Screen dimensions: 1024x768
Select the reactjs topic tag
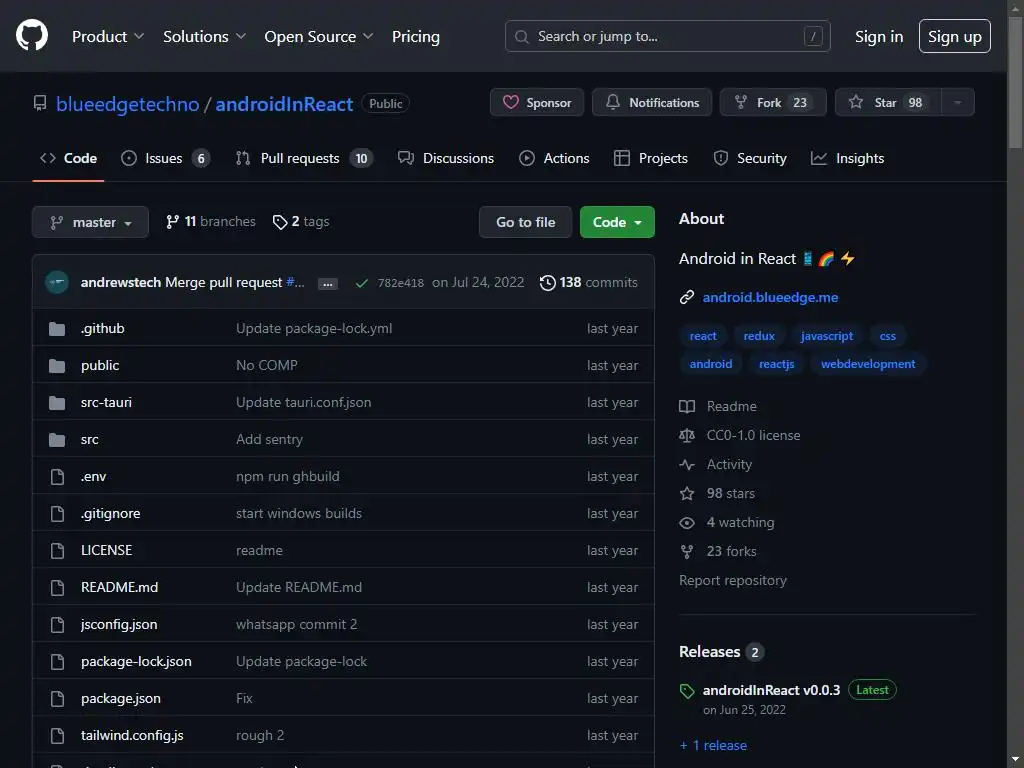click(776, 364)
